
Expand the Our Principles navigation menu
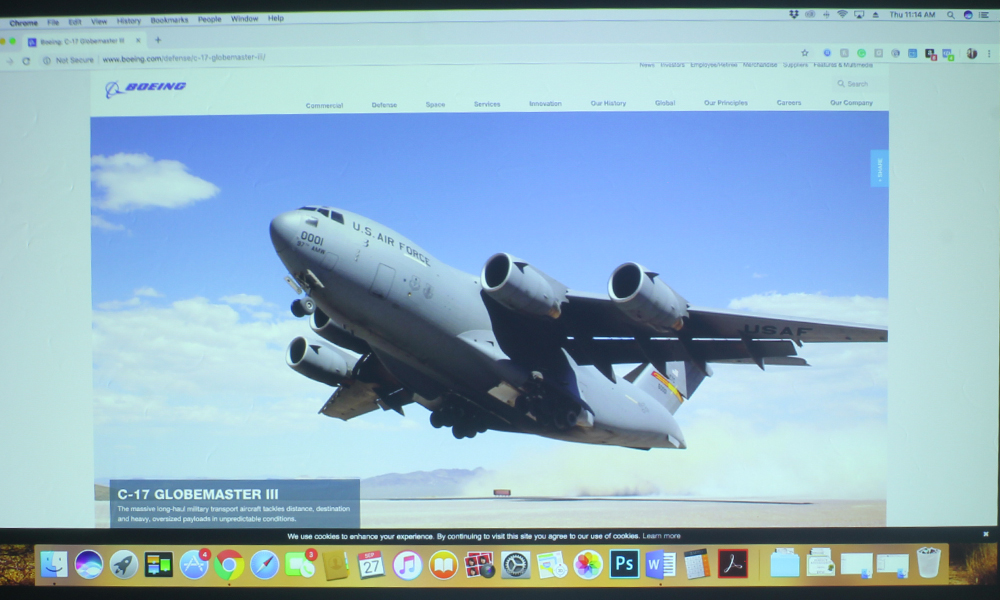click(x=726, y=103)
